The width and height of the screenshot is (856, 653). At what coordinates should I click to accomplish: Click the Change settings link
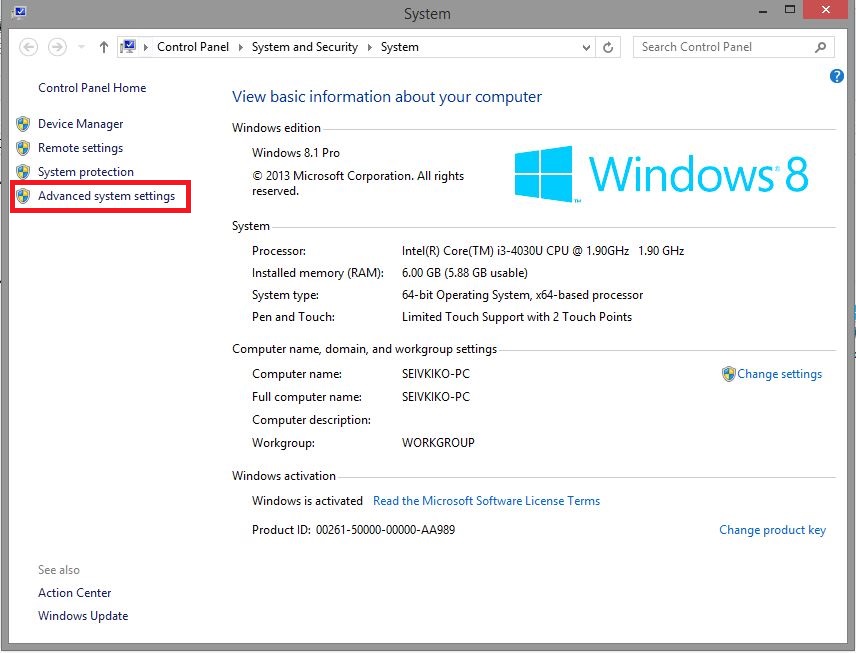[x=779, y=374]
